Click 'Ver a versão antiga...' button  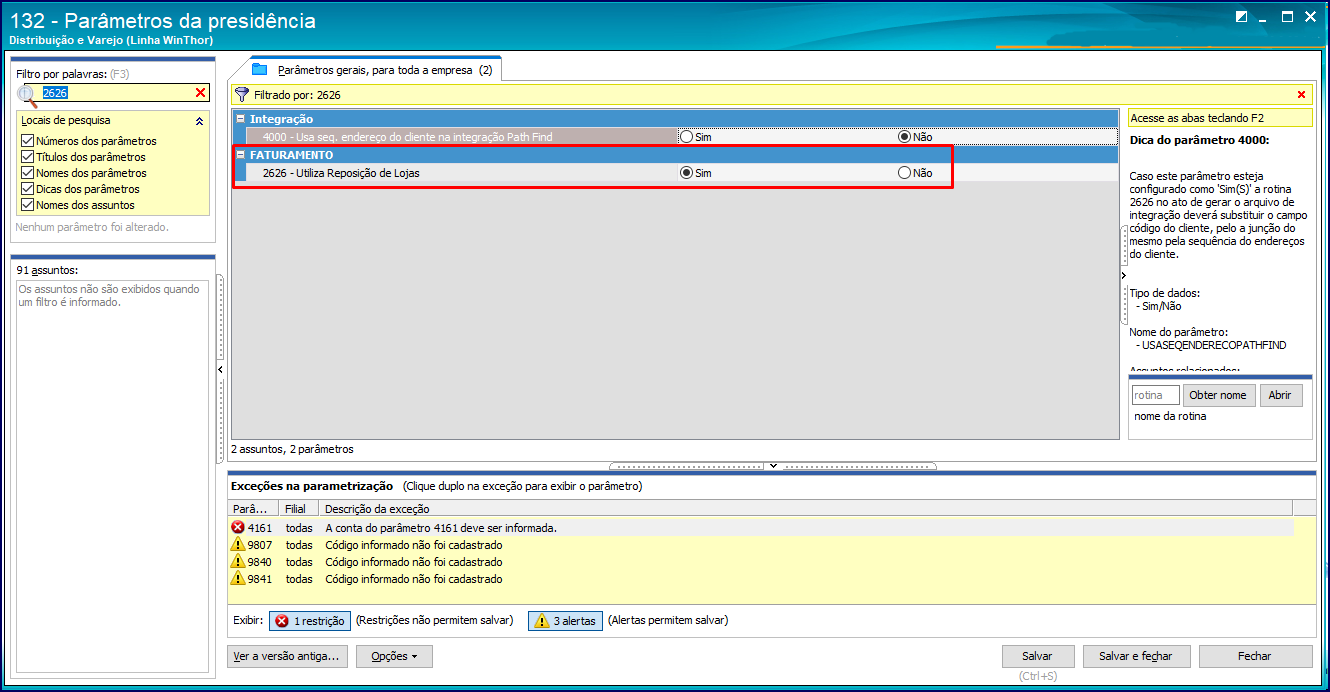click(x=288, y=657)
